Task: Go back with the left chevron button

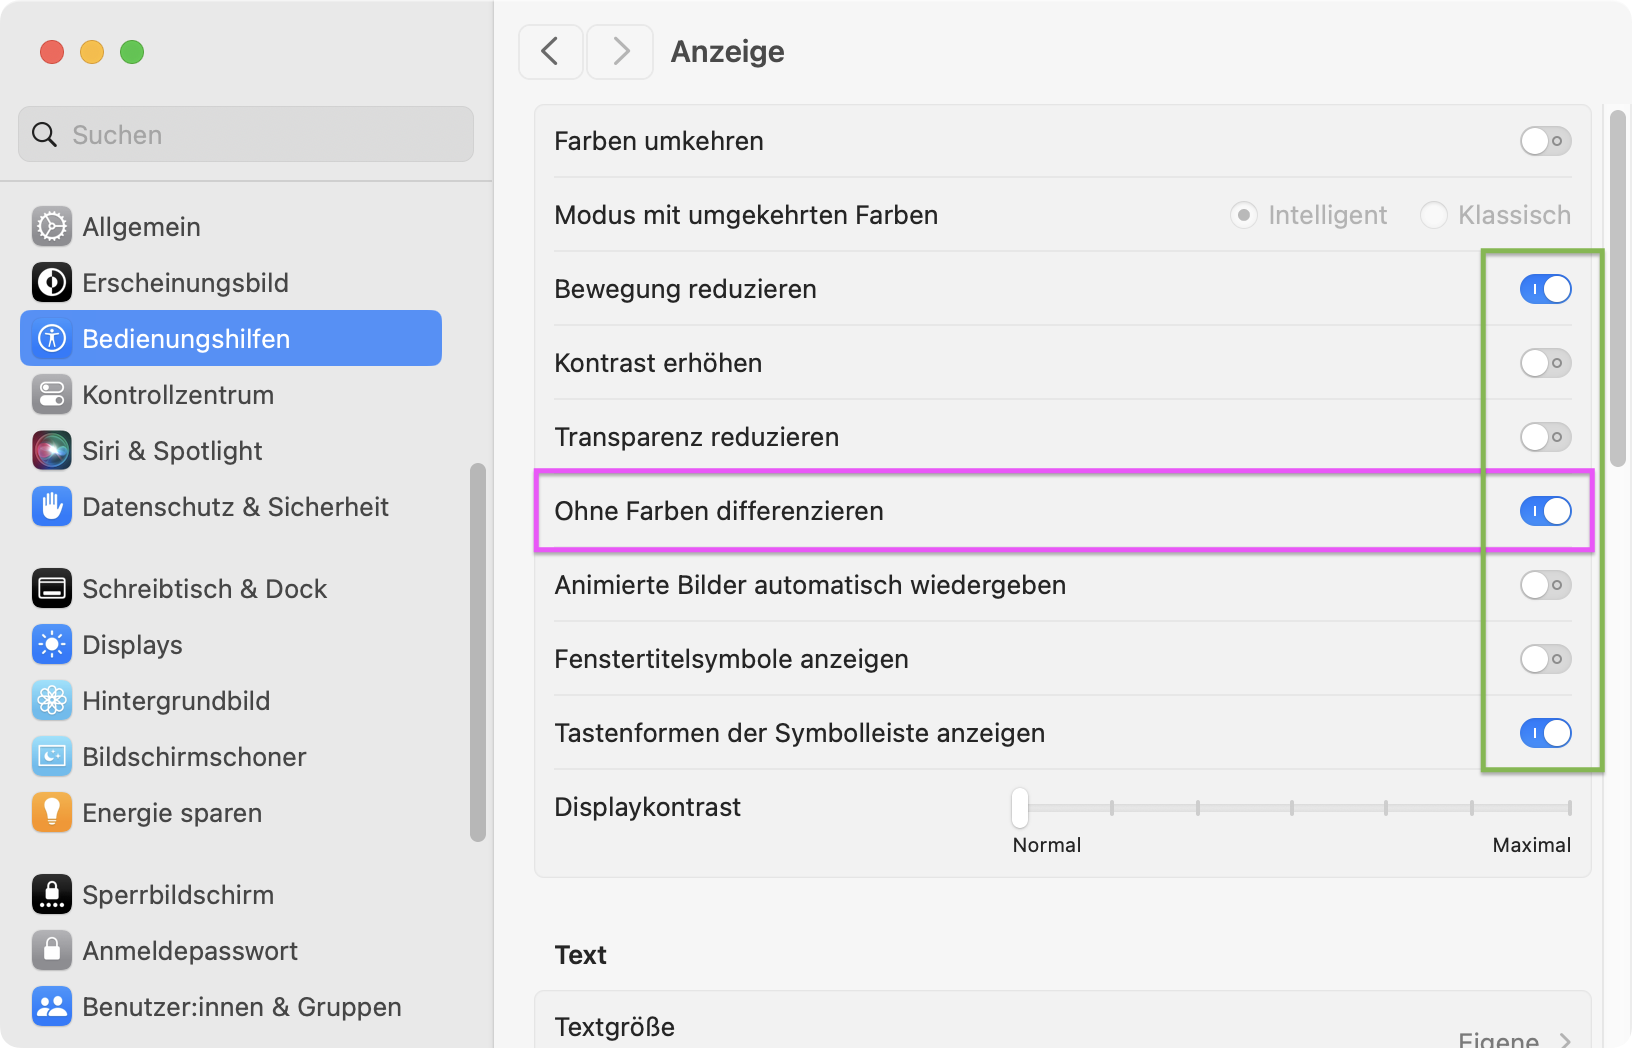Action: (x=550, y=52)
